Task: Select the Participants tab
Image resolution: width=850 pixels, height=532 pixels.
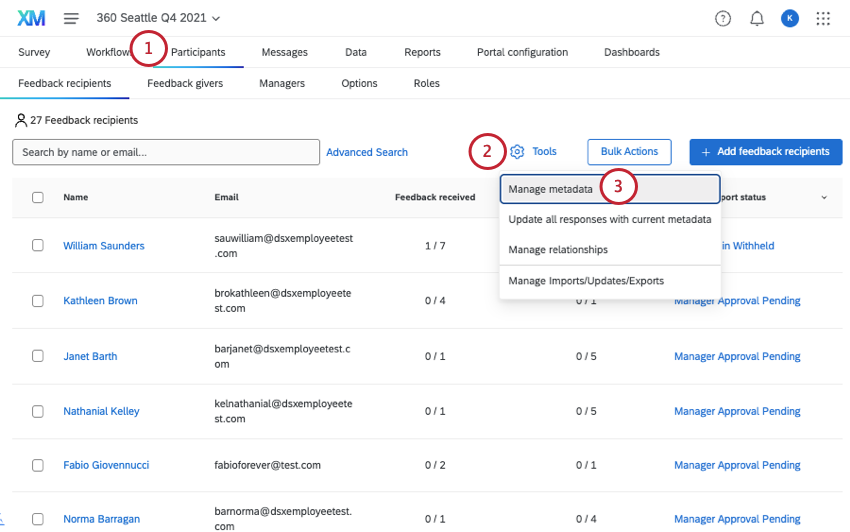Action: point(198,52)
